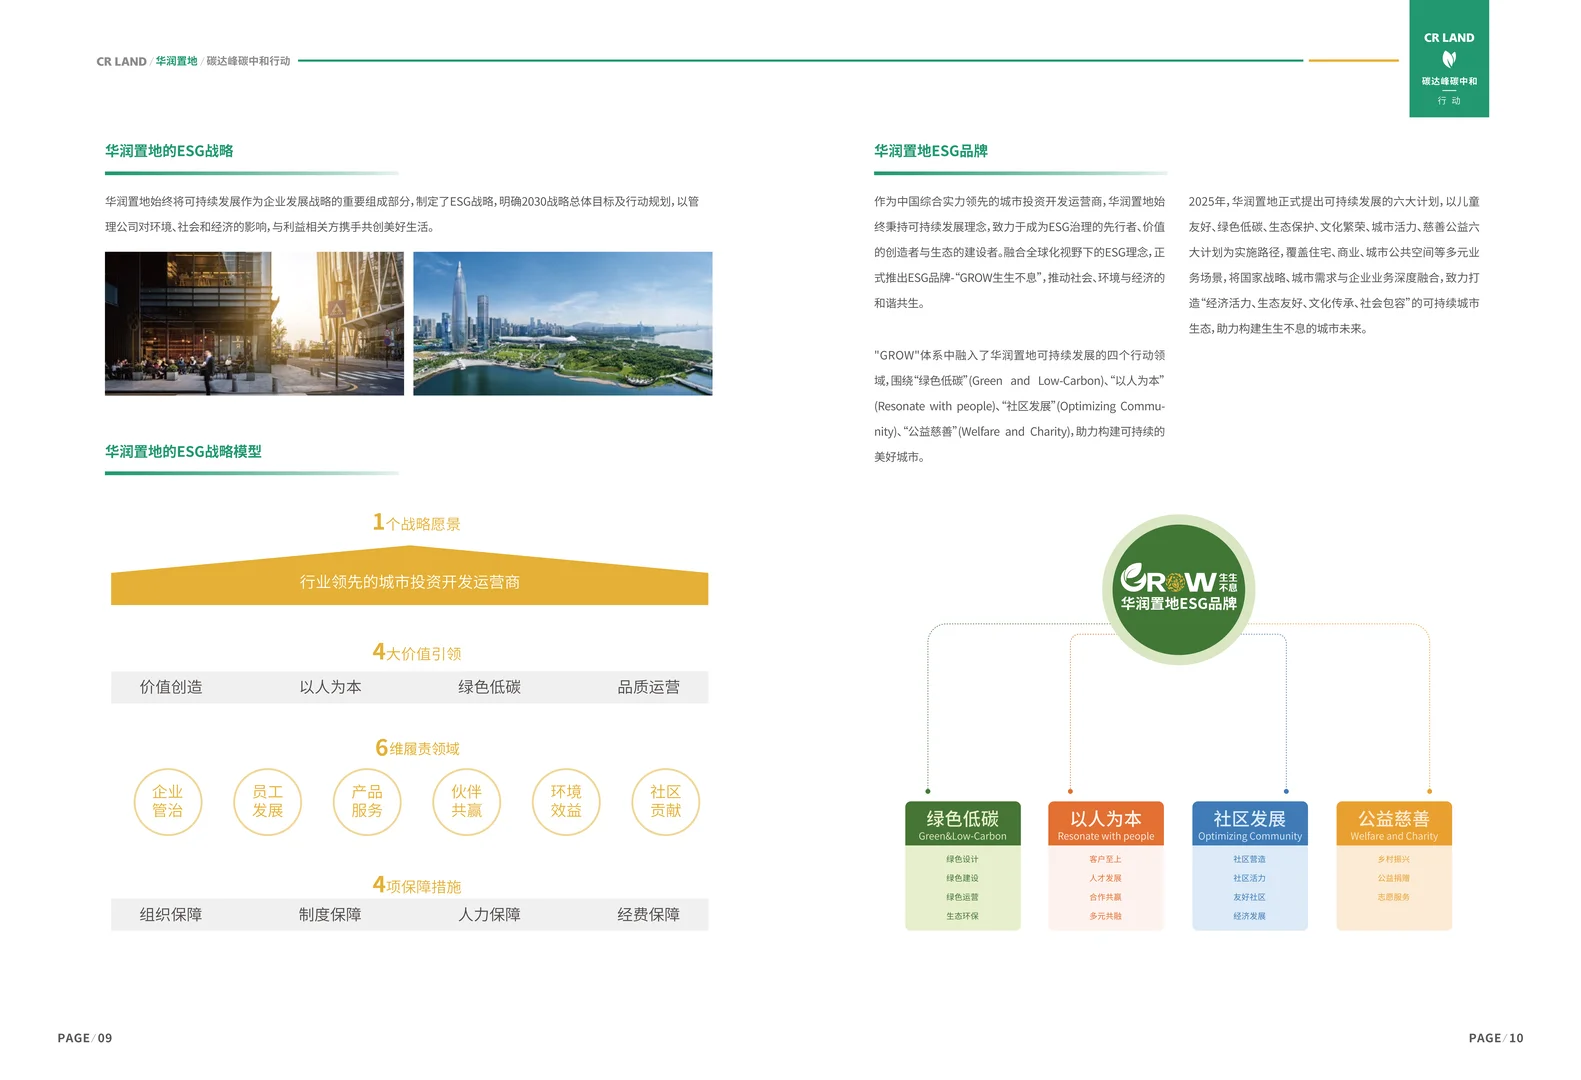
Task: Click the orange Resonate with people header
Action: (1106, 824)
